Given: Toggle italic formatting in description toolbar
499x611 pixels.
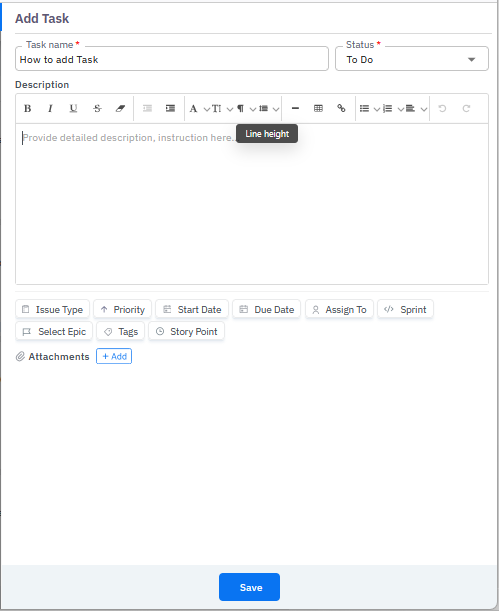Looking at the screenshot, I should (50, 108).
